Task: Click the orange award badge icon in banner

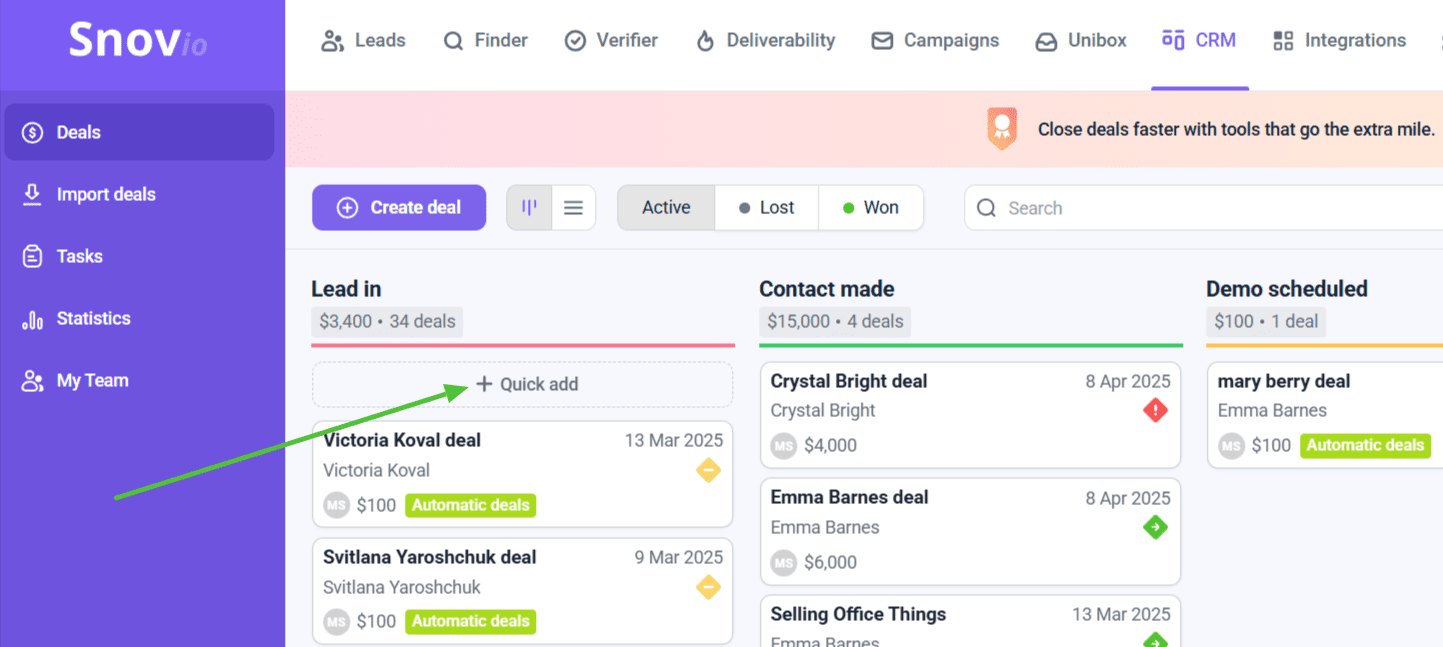Action: tap(1001, 129)
